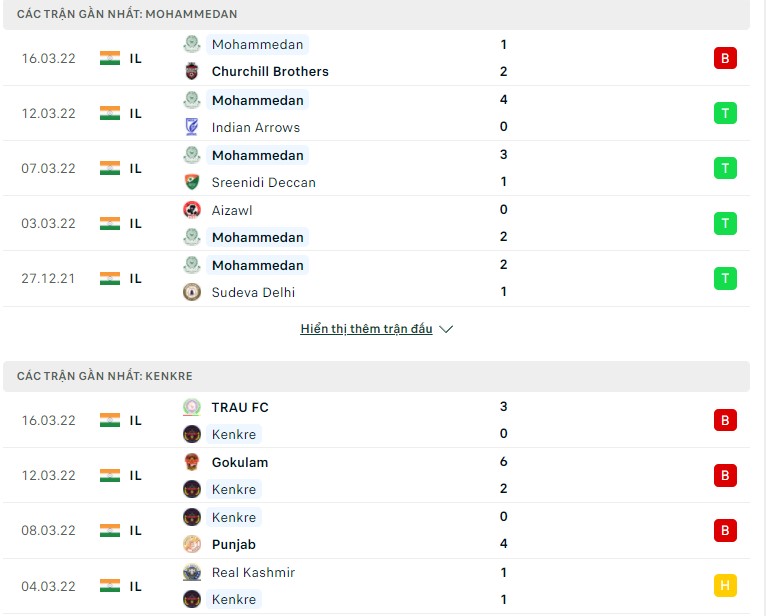Click the Gokulam team crest

(192, 462)
